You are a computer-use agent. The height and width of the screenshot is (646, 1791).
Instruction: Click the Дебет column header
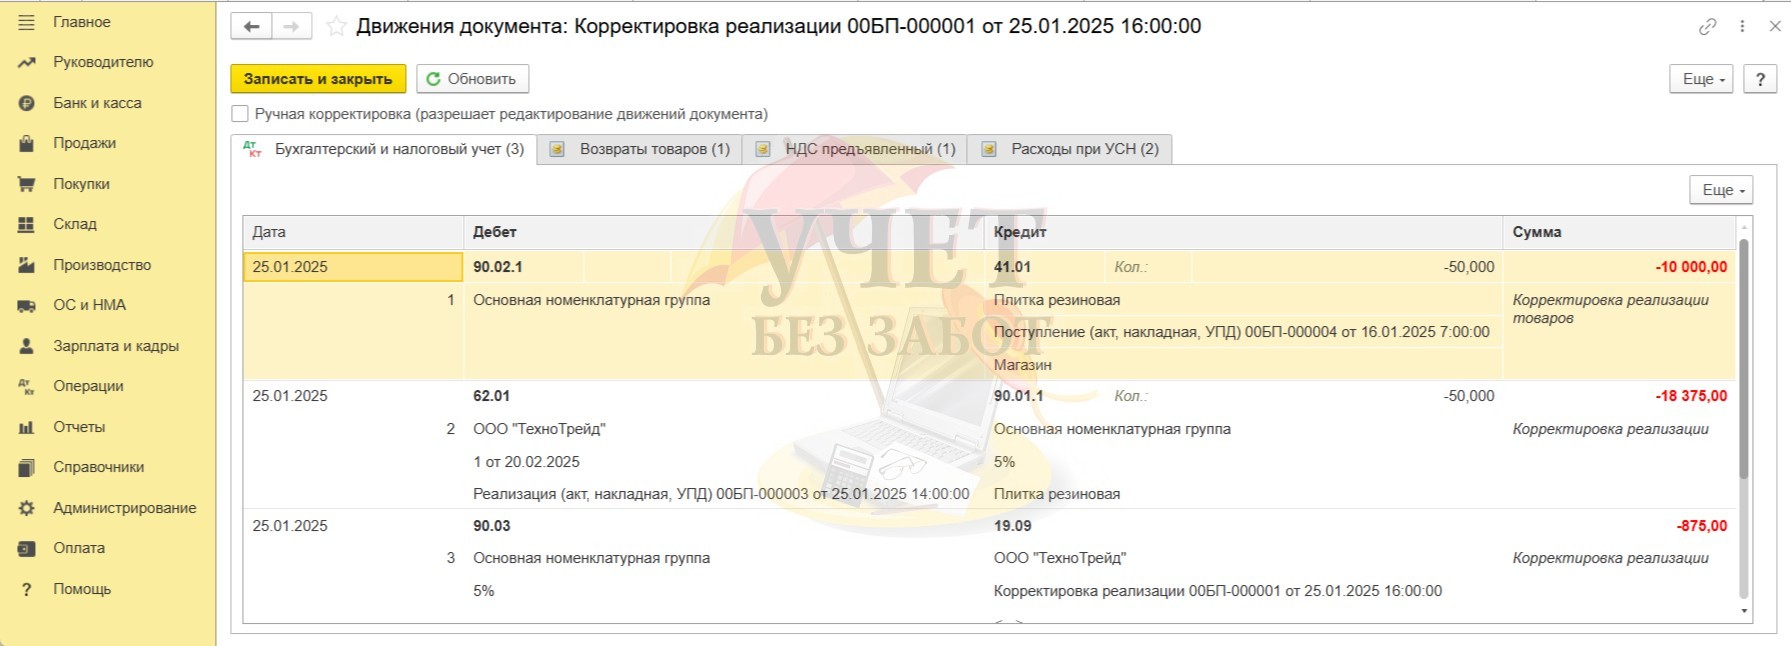724,232
